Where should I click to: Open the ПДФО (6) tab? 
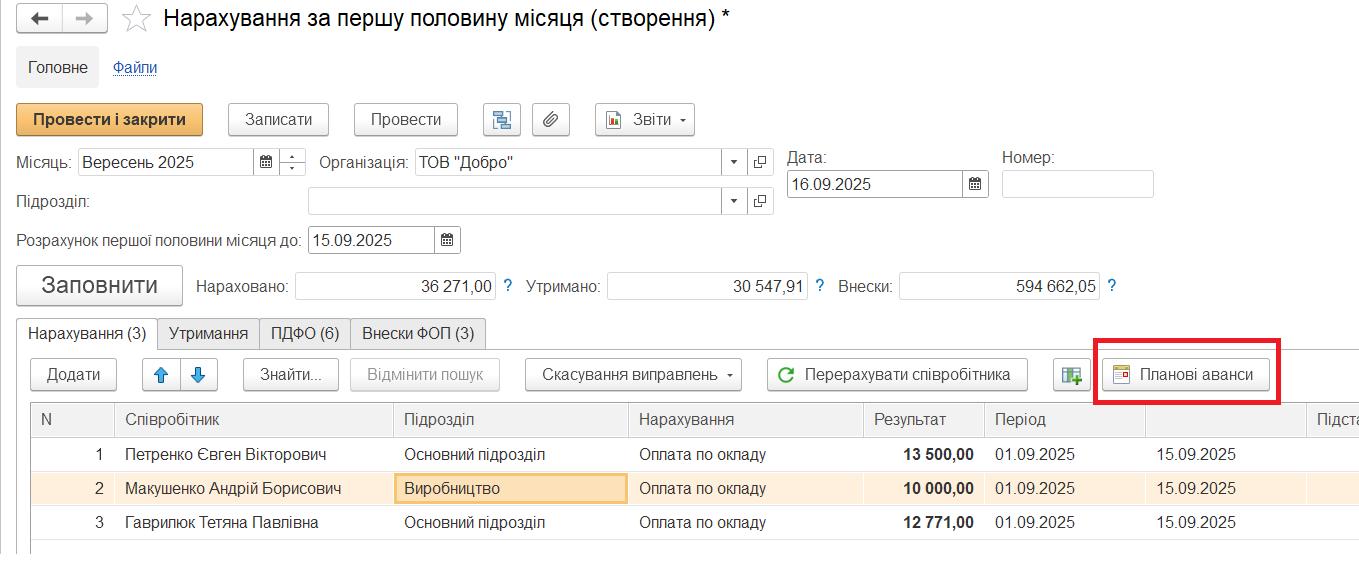(305, 333)
